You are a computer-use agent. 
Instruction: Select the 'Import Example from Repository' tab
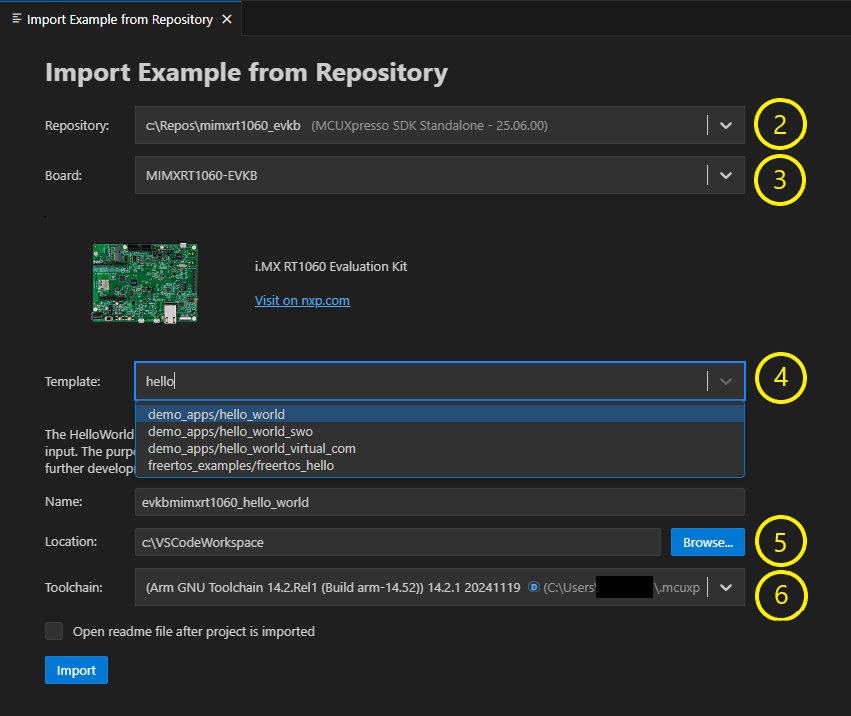tap(120, 18)
